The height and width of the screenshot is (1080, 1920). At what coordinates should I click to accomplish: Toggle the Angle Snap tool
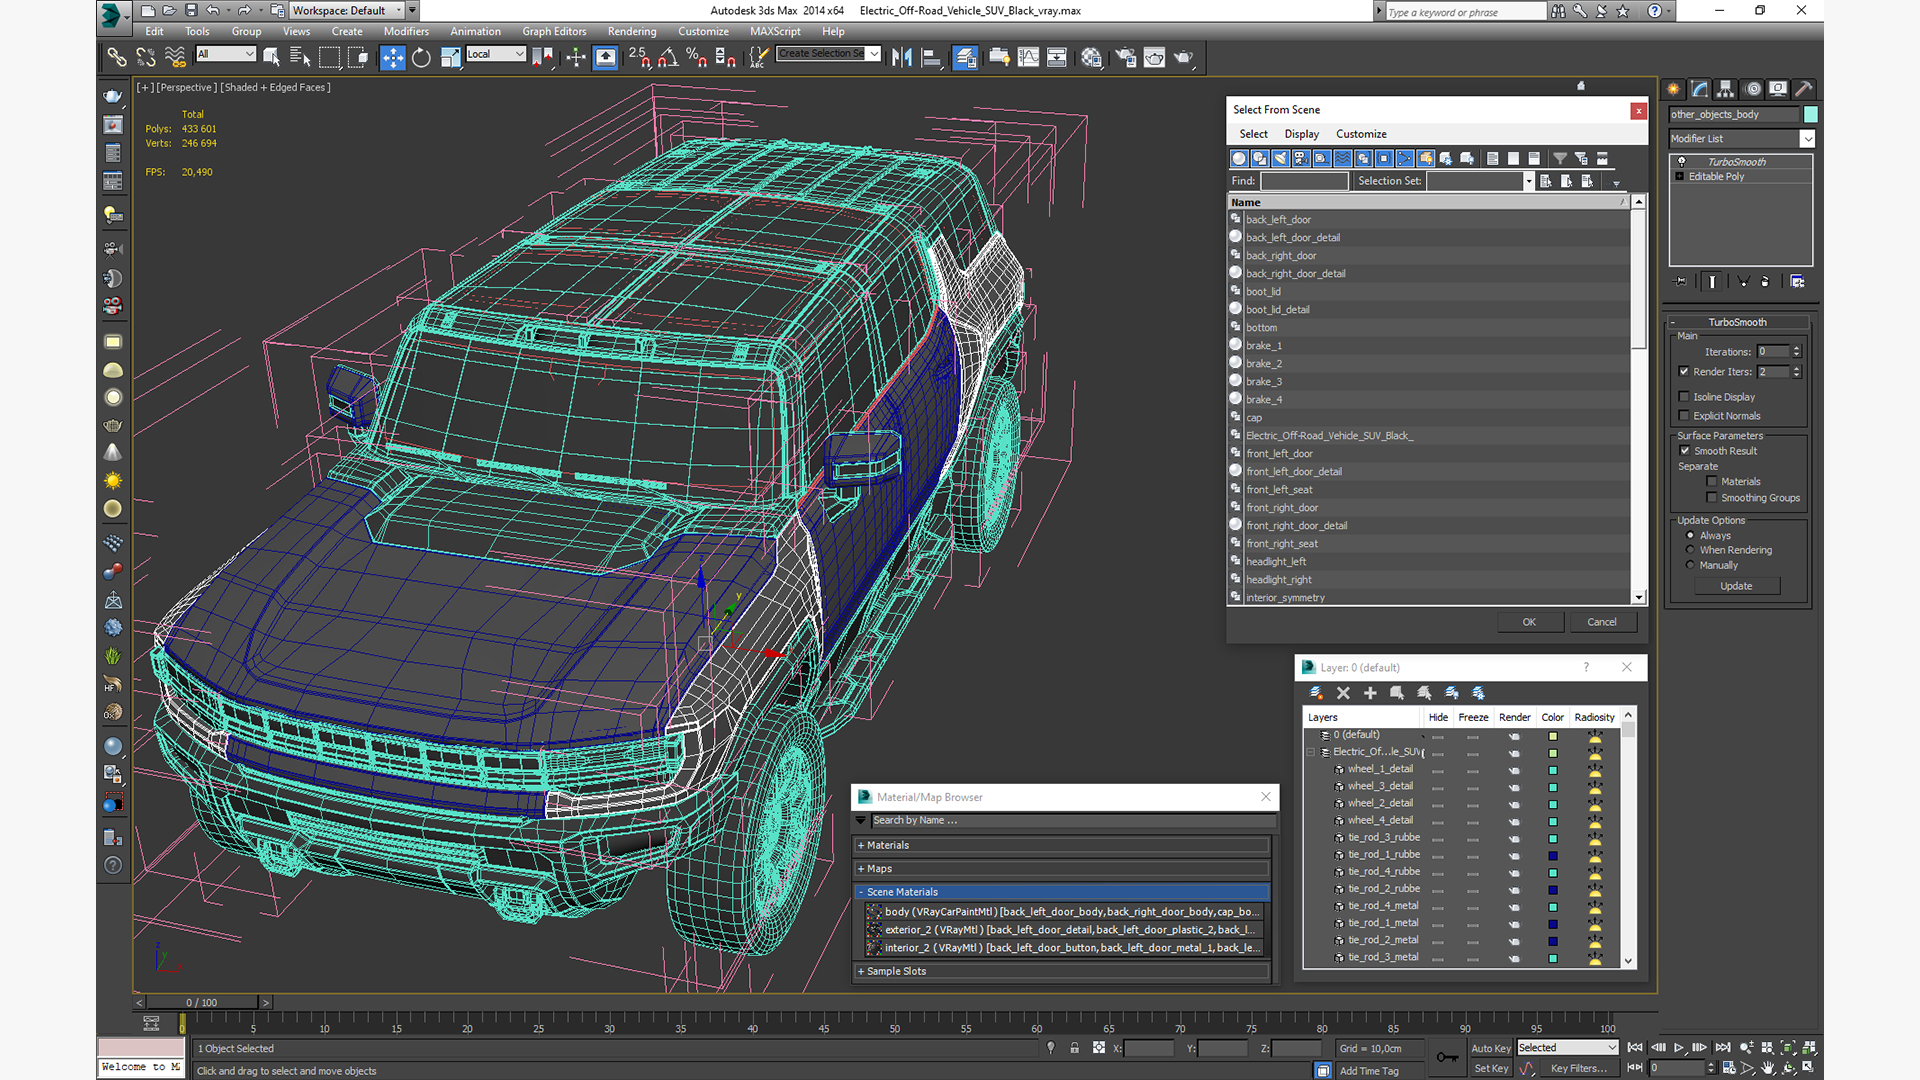(667, 58)
